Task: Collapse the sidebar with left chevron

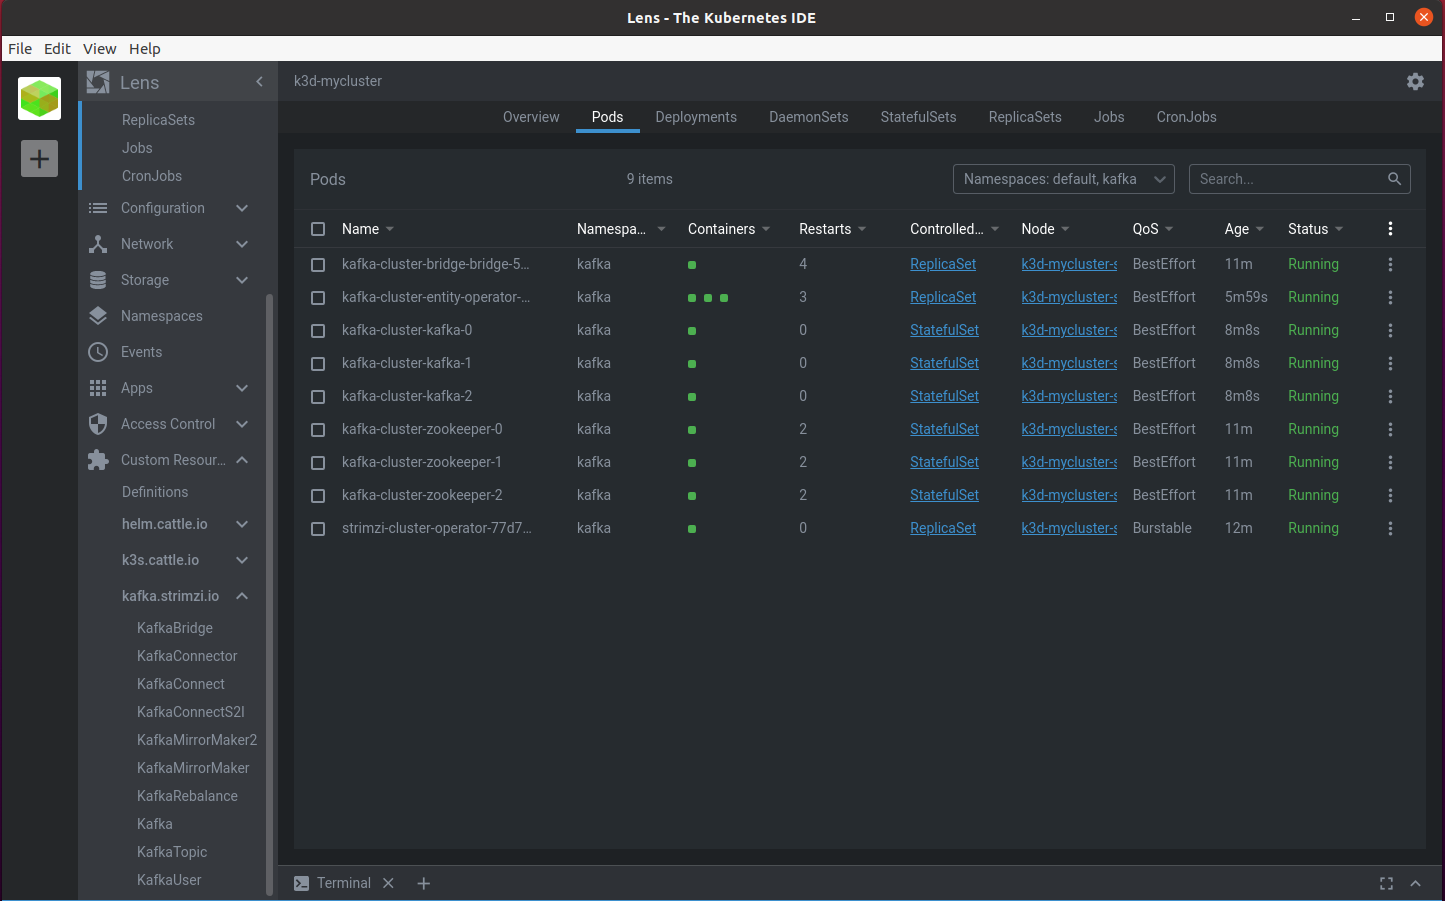Action: pos(259,82)
